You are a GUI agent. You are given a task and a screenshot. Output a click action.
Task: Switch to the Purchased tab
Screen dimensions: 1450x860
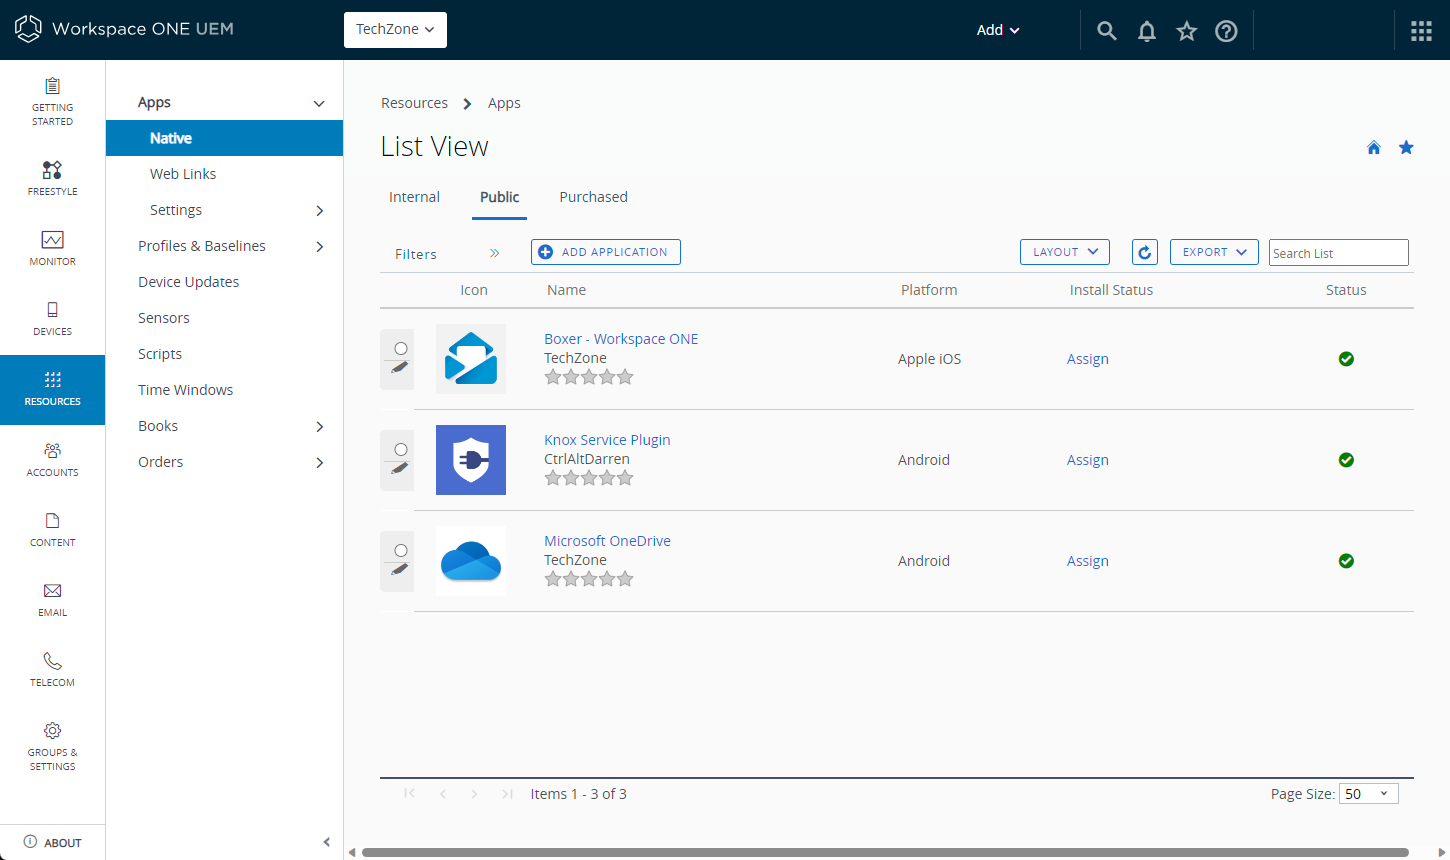593,197
